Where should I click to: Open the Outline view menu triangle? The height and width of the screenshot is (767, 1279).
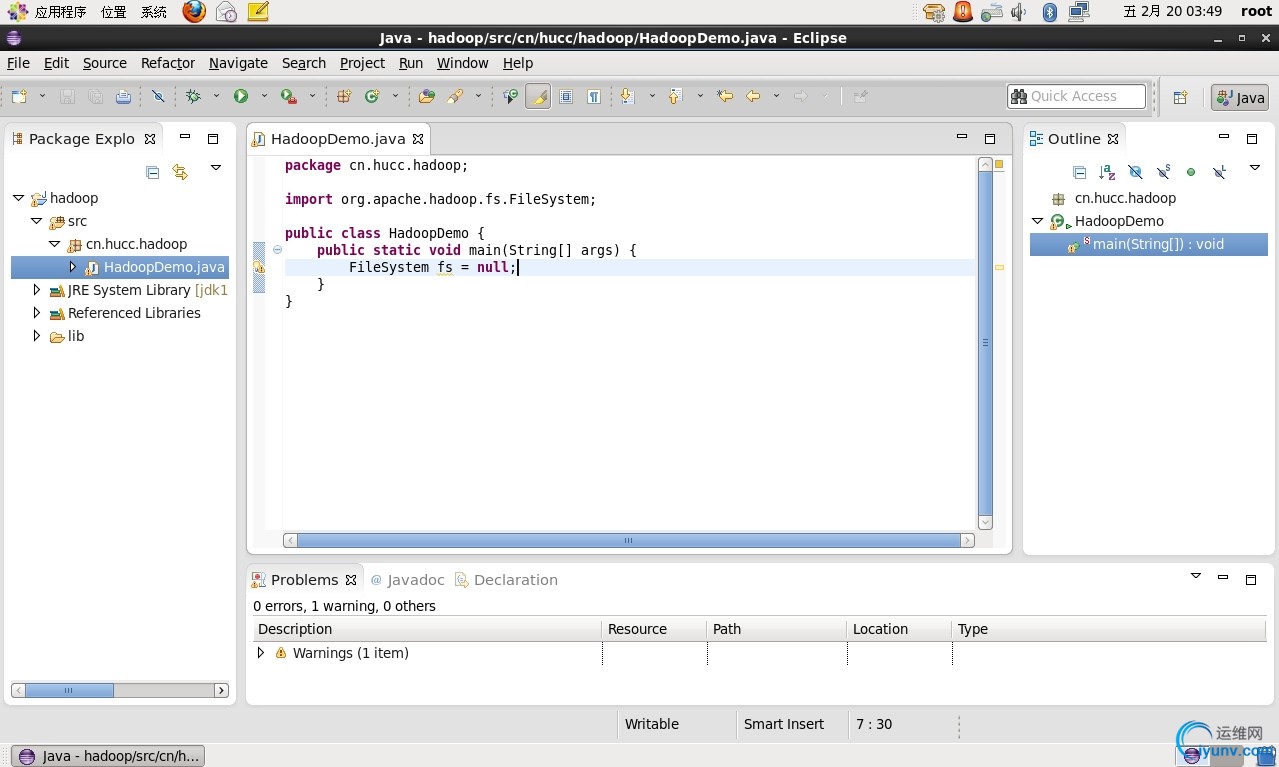(1255, 168)
